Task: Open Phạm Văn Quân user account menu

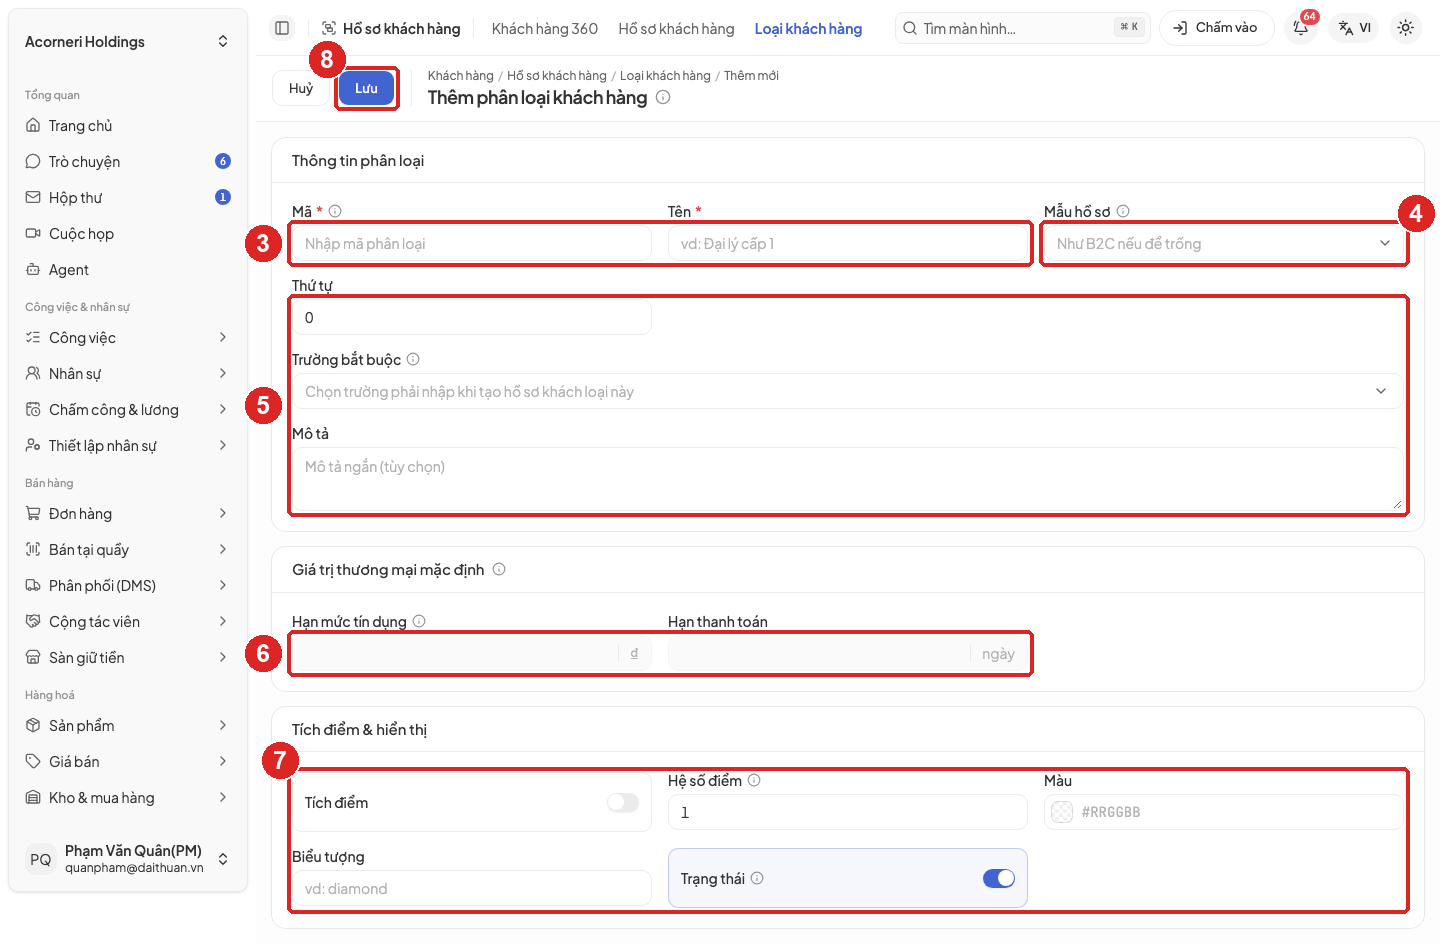Action: point(128,859)
